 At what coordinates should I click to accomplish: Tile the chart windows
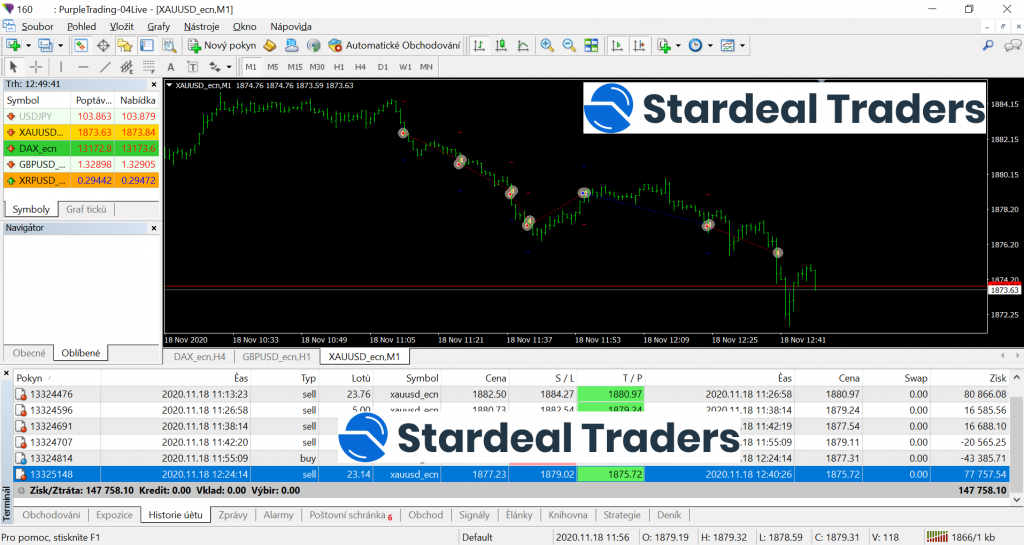(591, 45)
